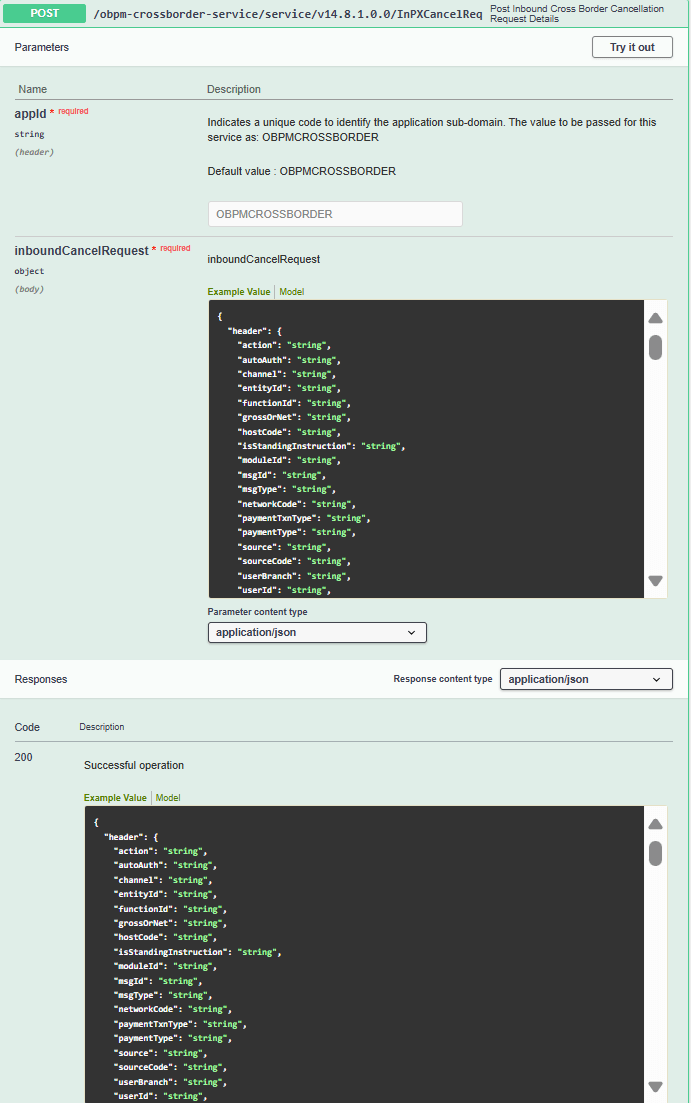Click the "userBranch" line in request example

(x=294, y=576)
